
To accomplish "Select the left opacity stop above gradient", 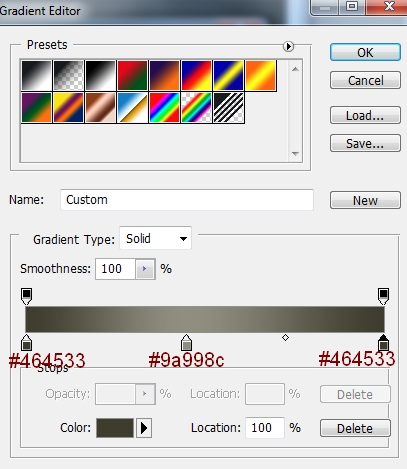I will 26,296.
